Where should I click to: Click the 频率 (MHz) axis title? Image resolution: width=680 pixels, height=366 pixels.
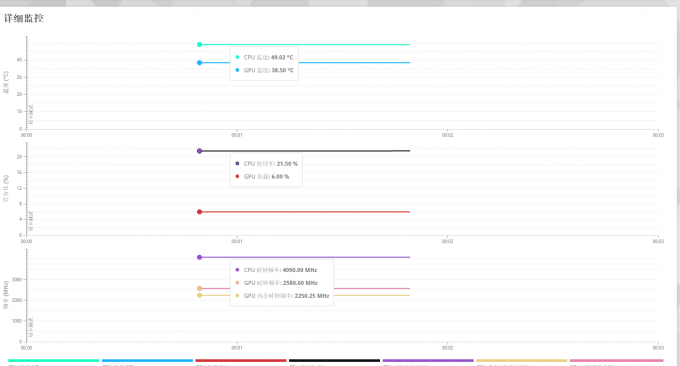6,295
